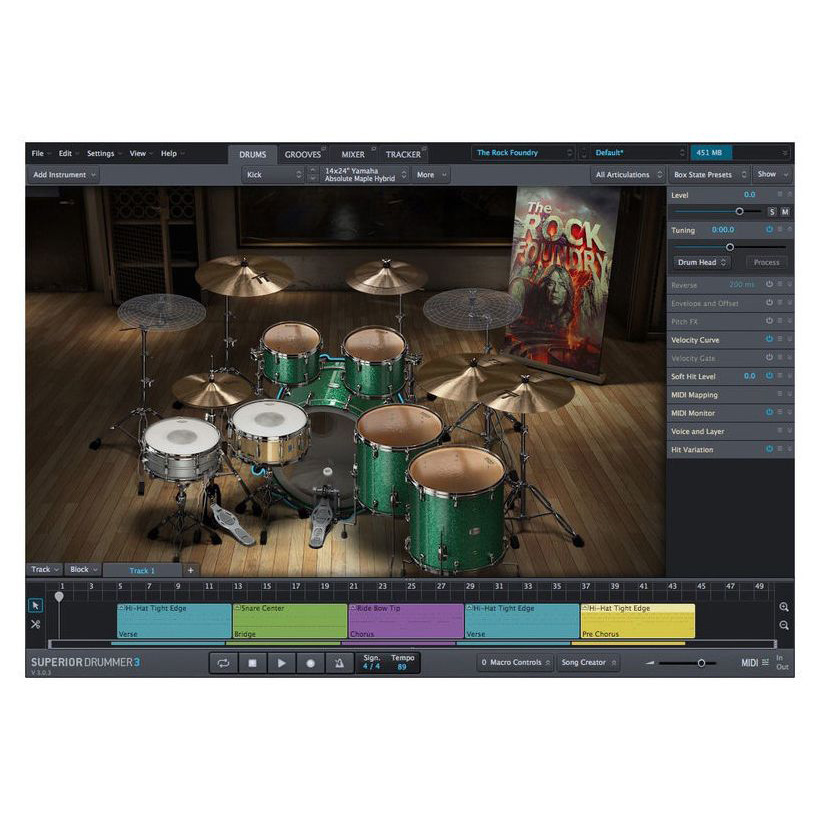Switch to the MIXER tab
820x820 pixels.
(x=353, y=155)
